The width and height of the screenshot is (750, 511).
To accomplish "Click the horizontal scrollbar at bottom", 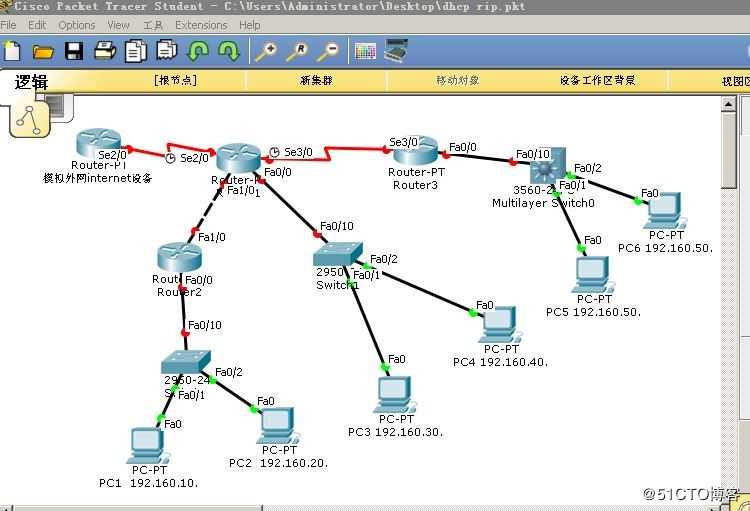I will click(x=138, y=508).
